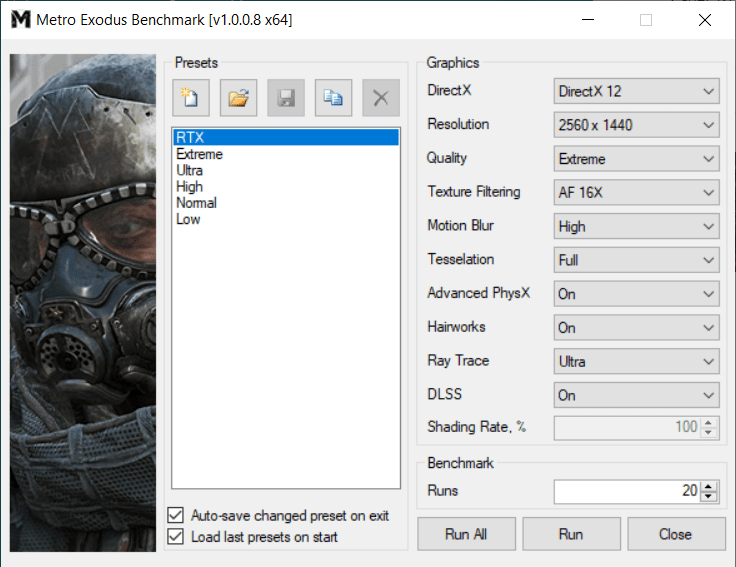This screenshot has height=567, width=736.
Task: Toggle Auto-save changed preset on exit
Action: click(x=176, y=515)
